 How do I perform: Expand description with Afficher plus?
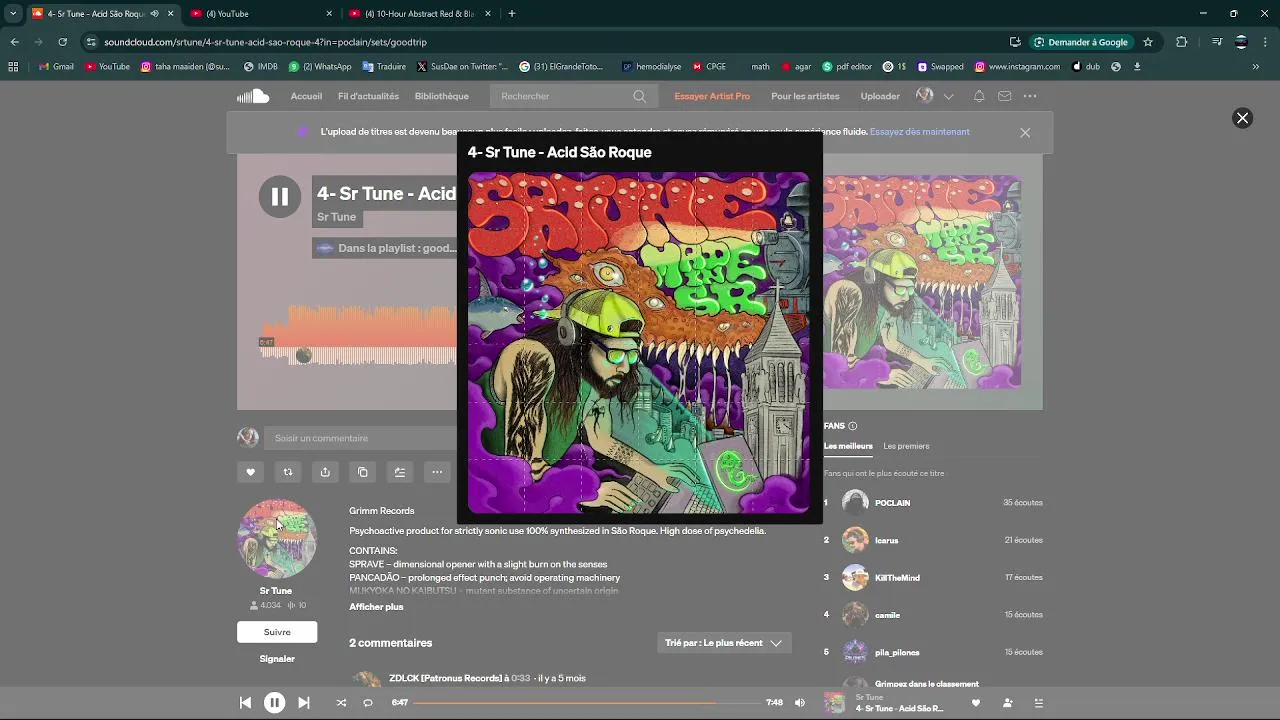[x=376, y=607]
